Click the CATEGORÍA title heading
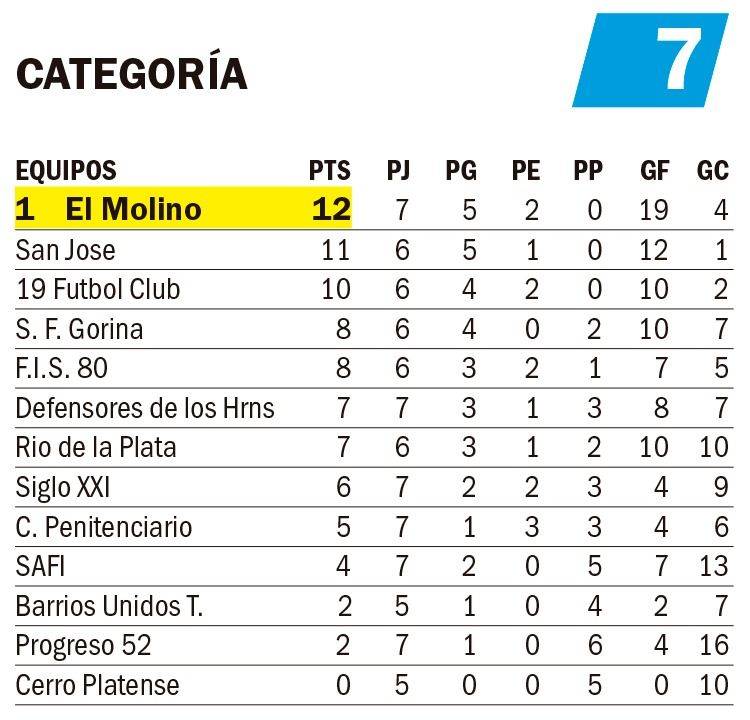The image size is (750, 720). pyautogui.click(x=132, y=74)
